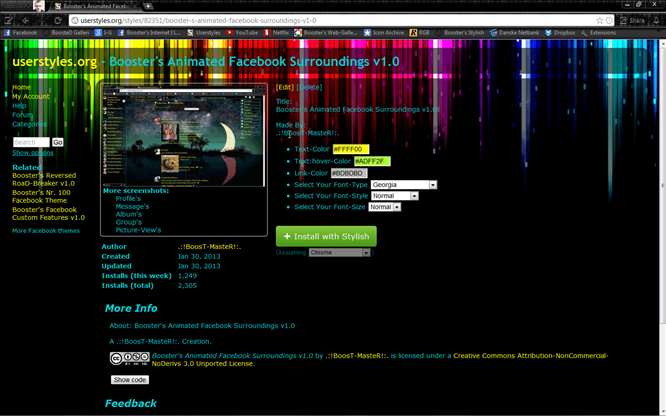Open the YouTube bookmark
666x416 pixels.
click(243, 33)
